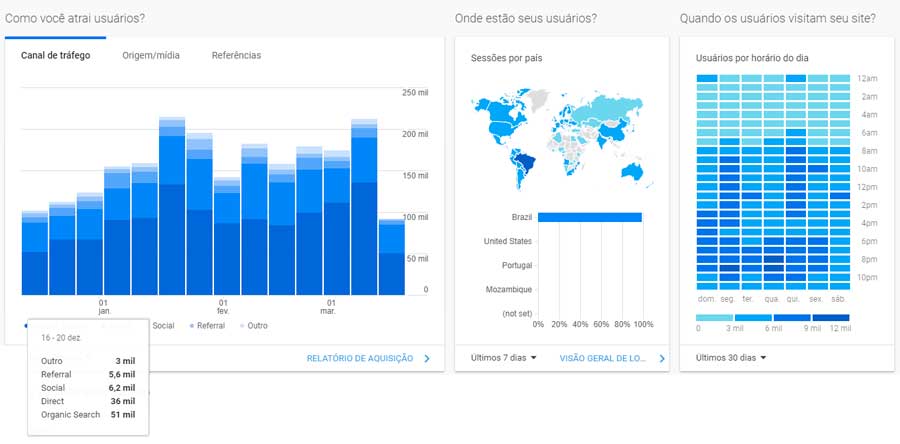Switch to the Canal de tráfego tab
900x444 pixels.
55,56
